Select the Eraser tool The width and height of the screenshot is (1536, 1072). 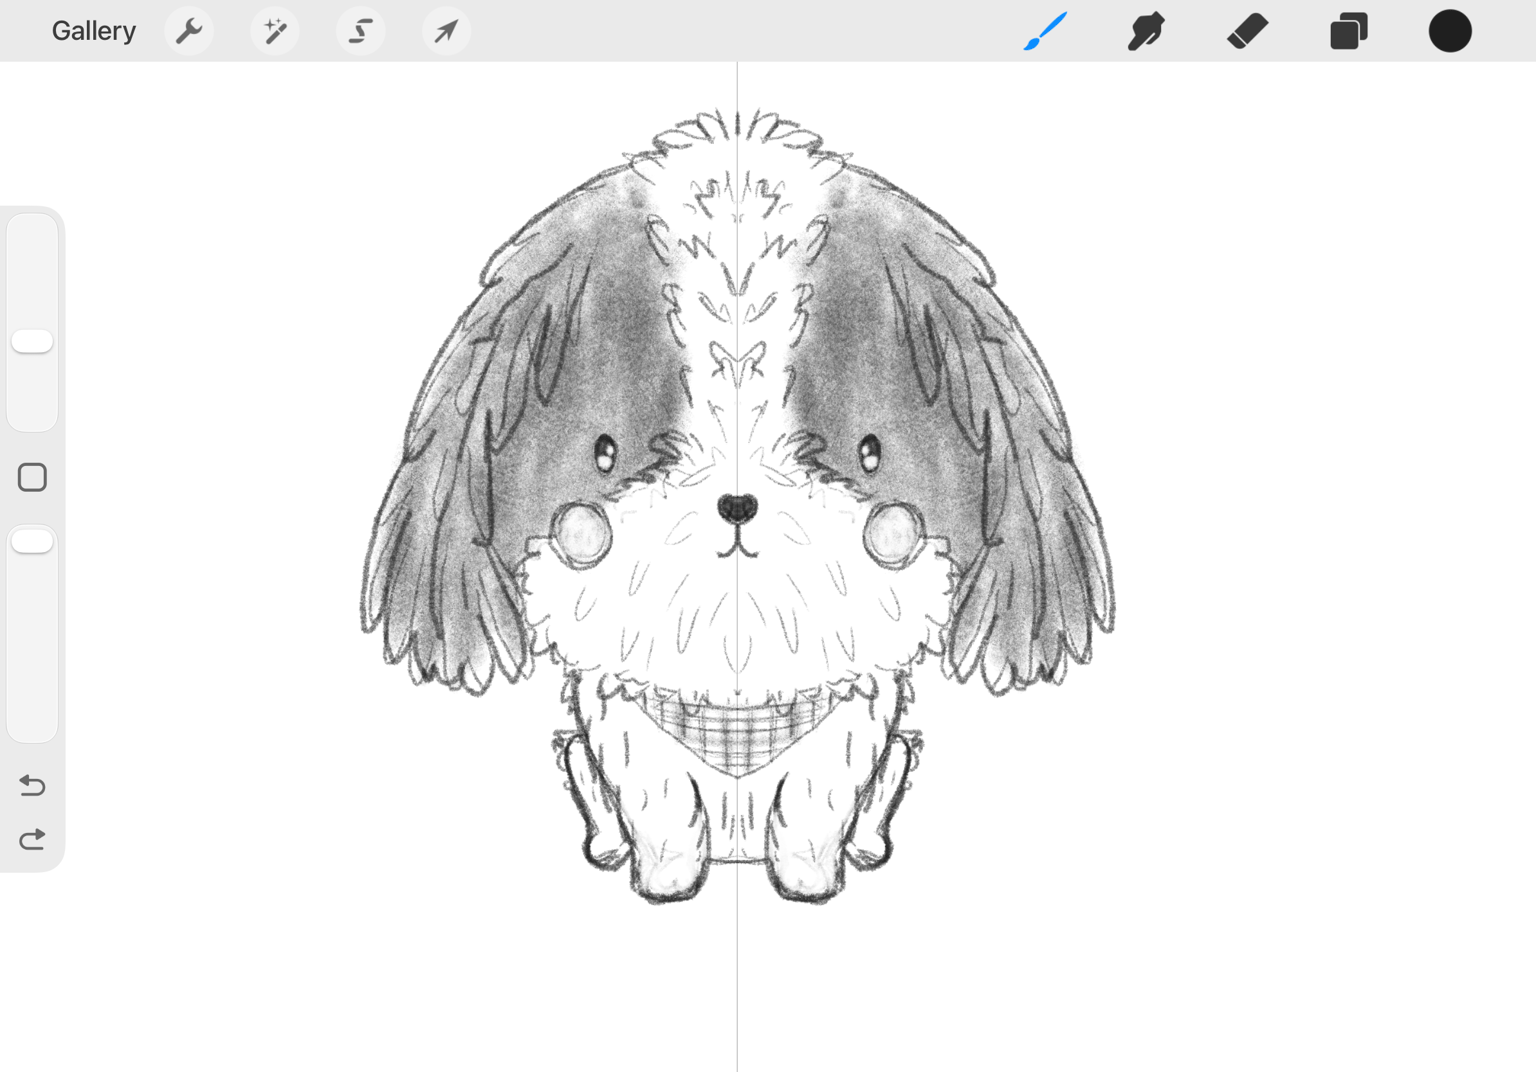[x=1247, y=31]
